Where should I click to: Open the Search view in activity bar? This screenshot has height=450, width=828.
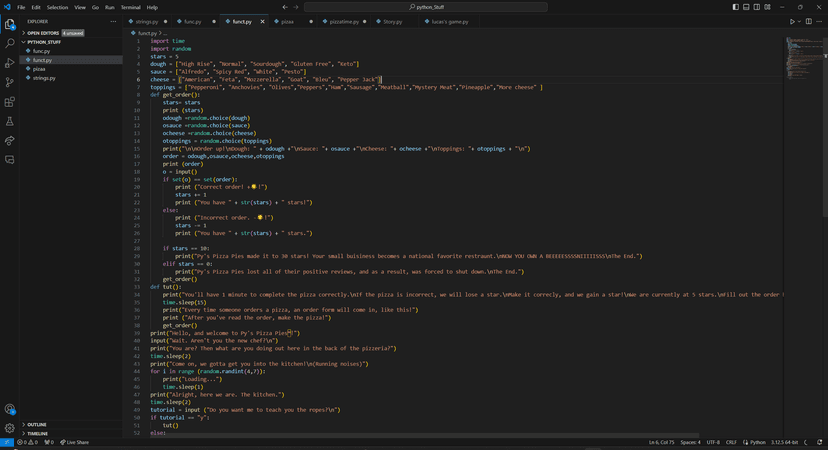click(x=10, y=43)
